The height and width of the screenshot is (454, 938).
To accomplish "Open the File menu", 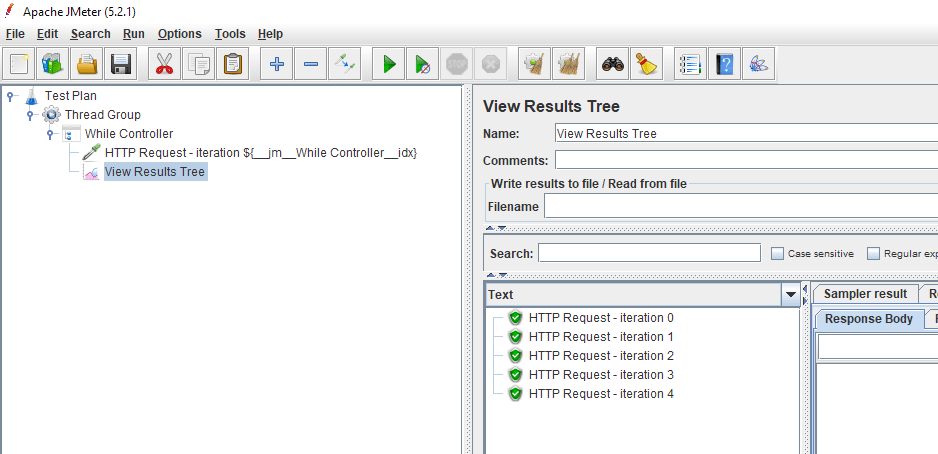I will click(15, 34).
